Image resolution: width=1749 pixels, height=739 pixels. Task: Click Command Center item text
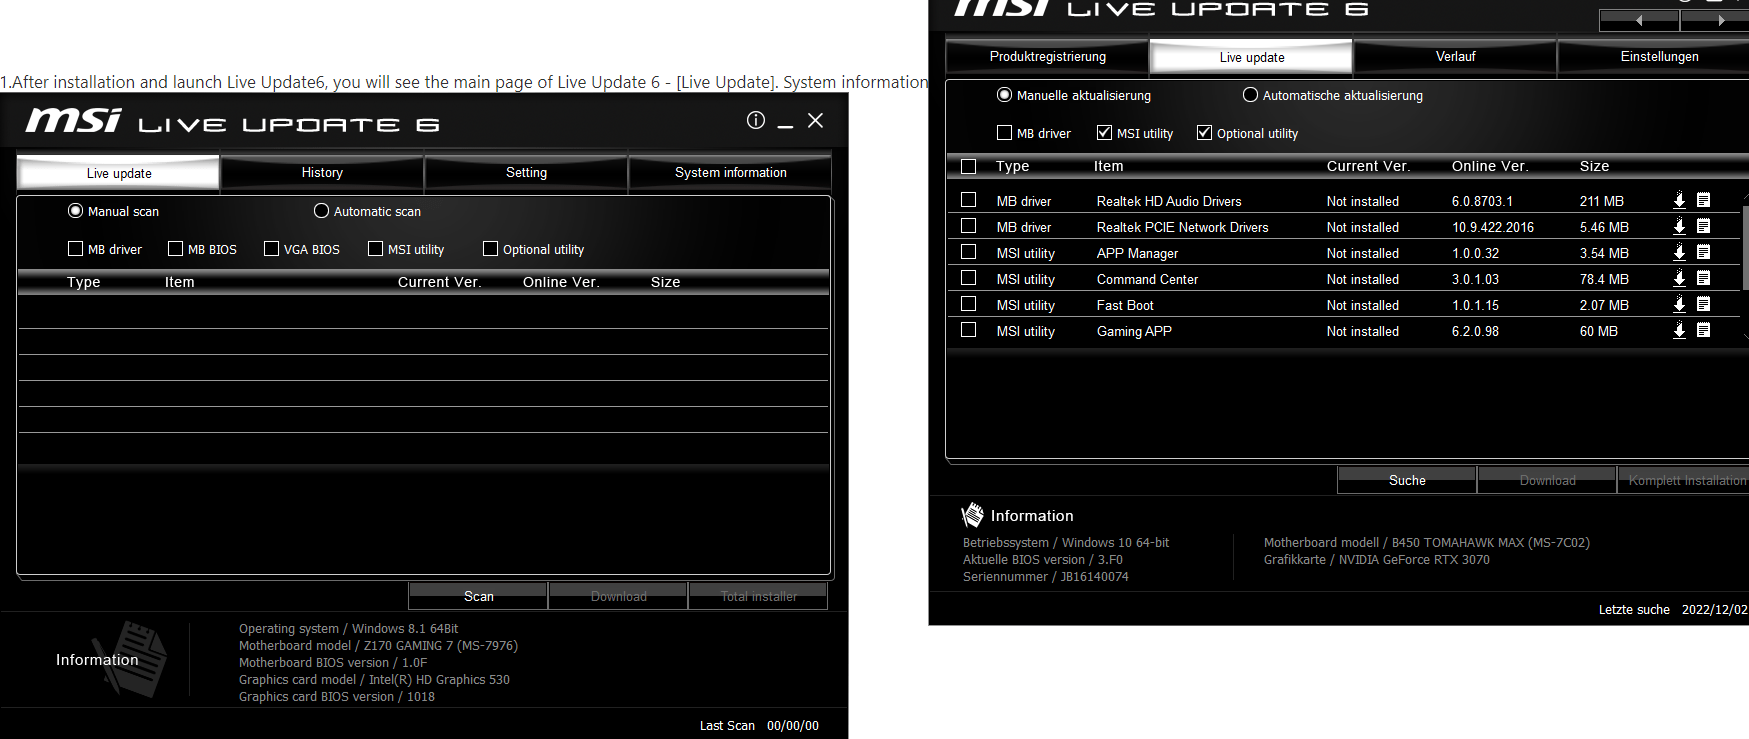point(1147,279)
